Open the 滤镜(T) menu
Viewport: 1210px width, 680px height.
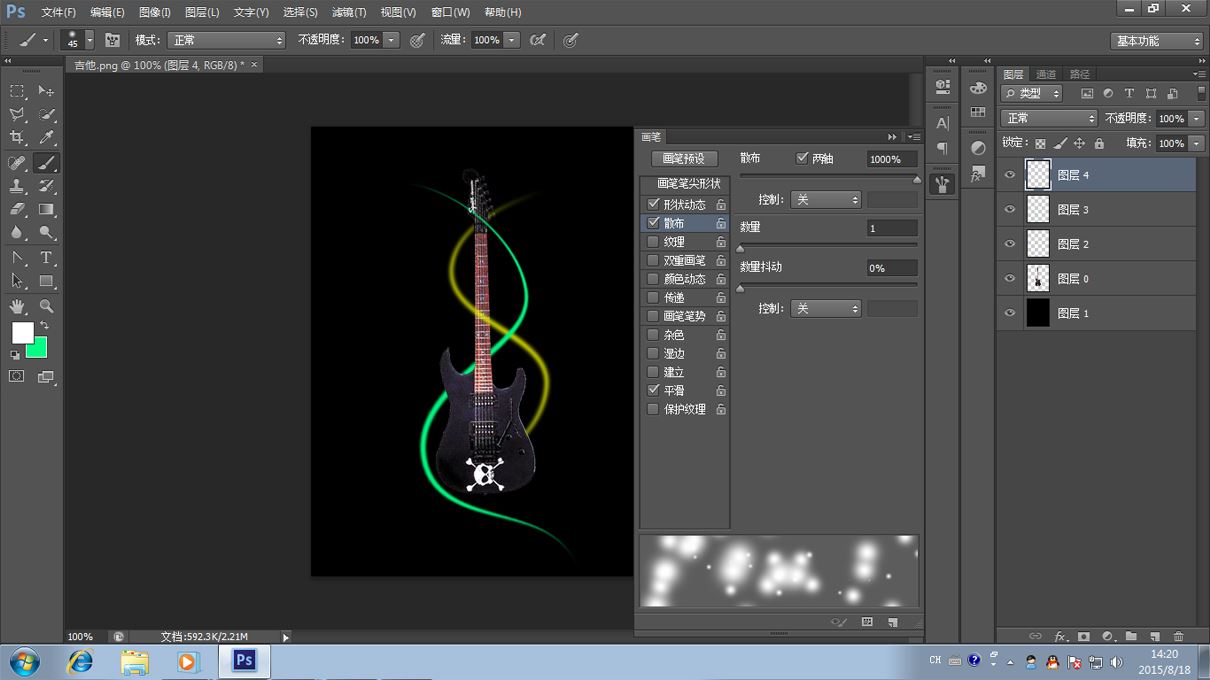click(348, 12)
